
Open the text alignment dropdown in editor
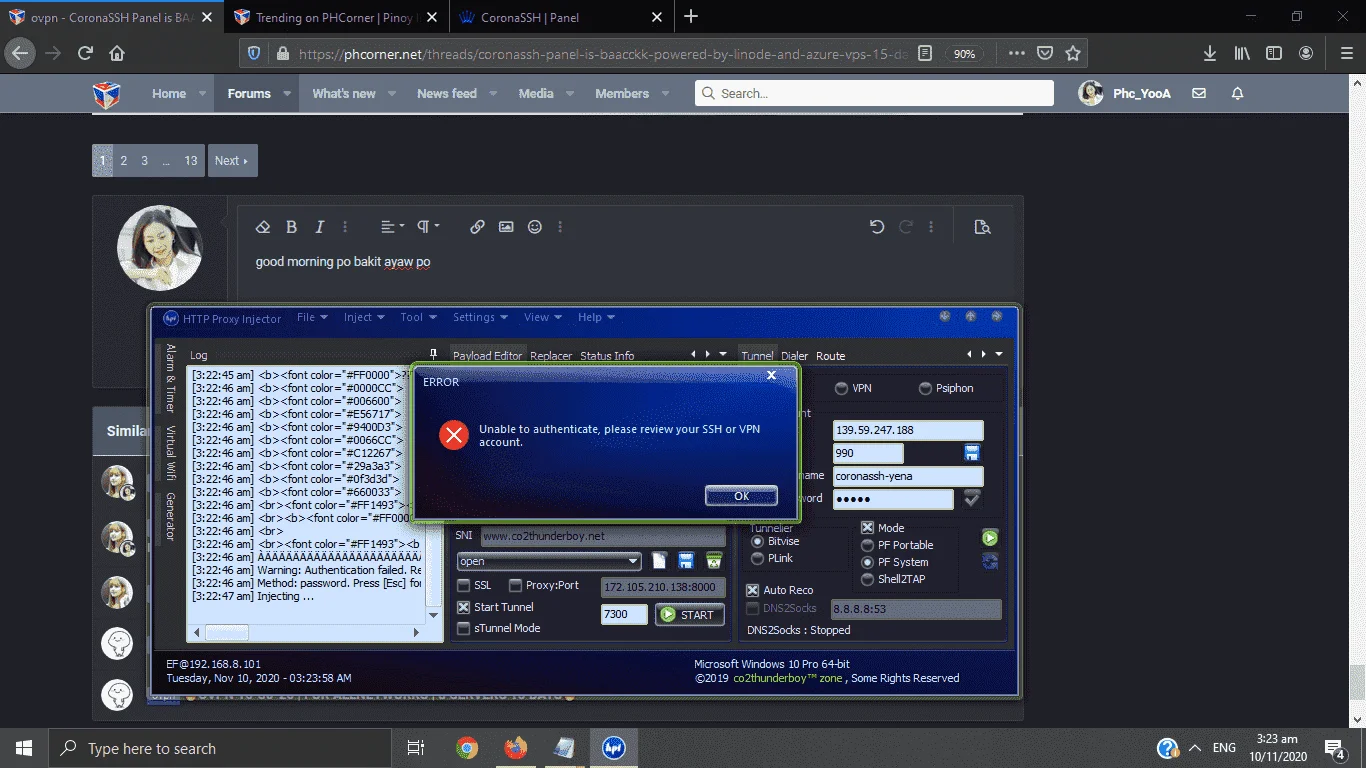[x=393, y=227]
